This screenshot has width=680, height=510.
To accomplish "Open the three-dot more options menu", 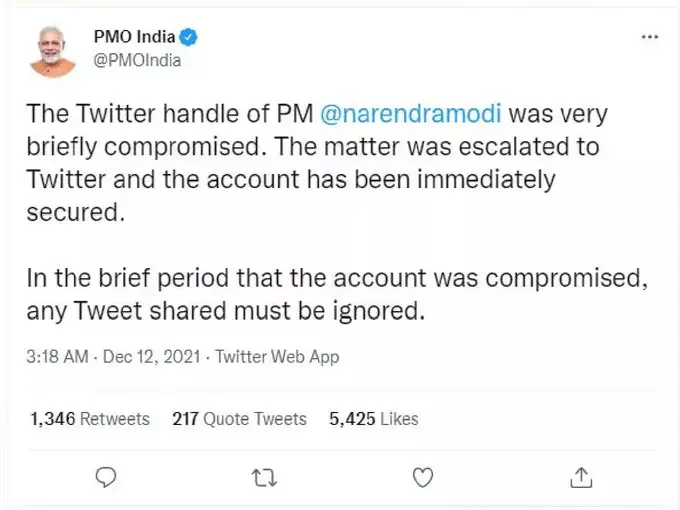I will pos(649,38).
